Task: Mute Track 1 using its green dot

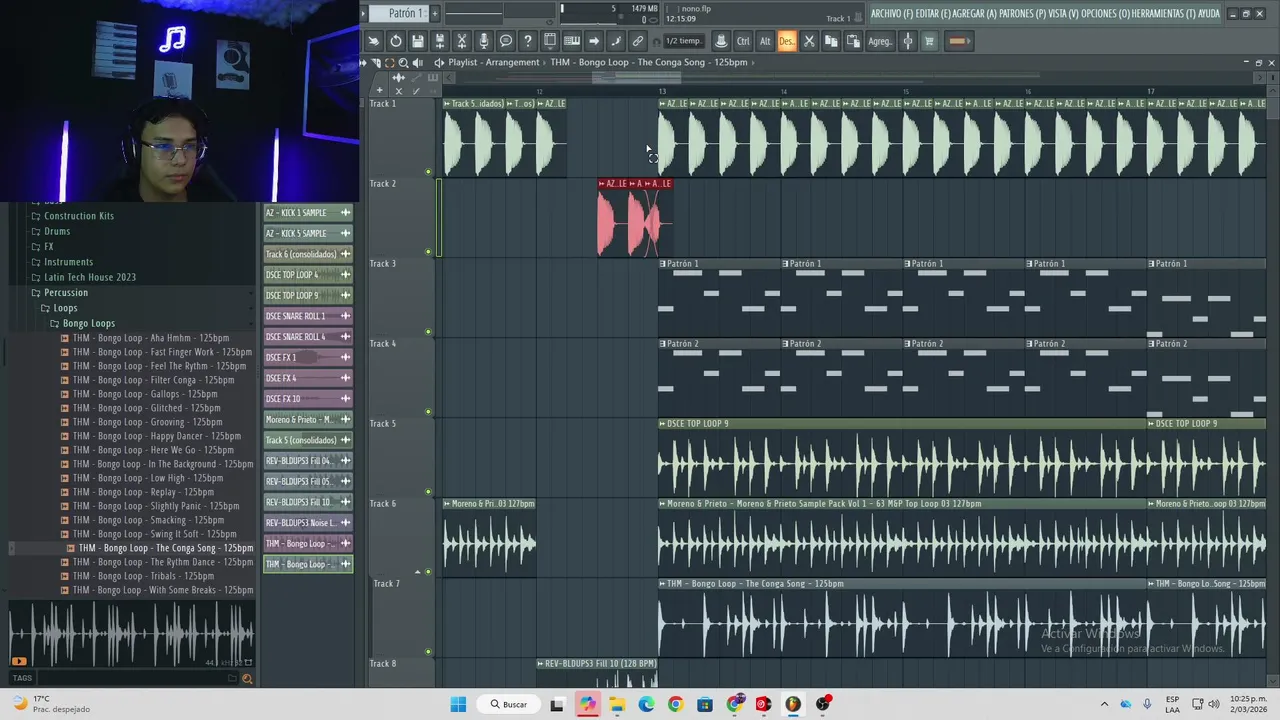Action: [x=429, y=172]
